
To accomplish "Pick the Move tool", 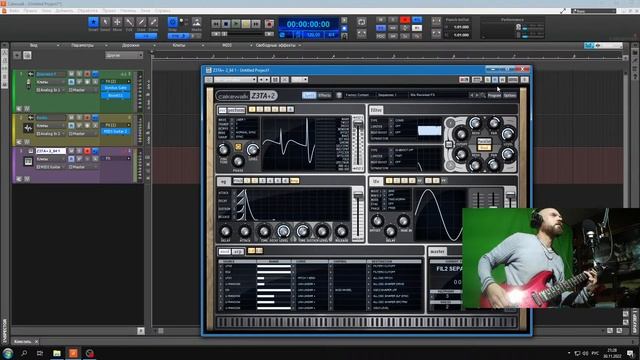I will (x=117, y=22).
